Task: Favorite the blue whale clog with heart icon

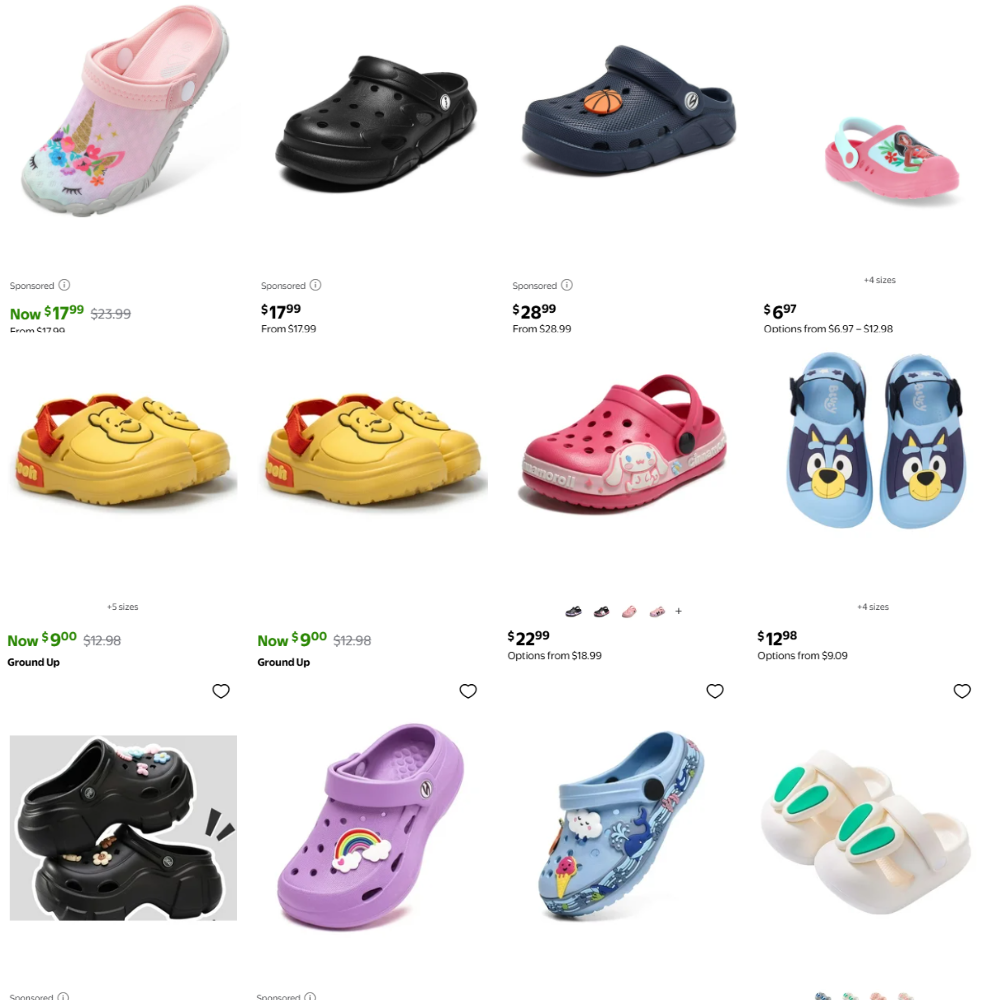Action: tap(715, 691)
